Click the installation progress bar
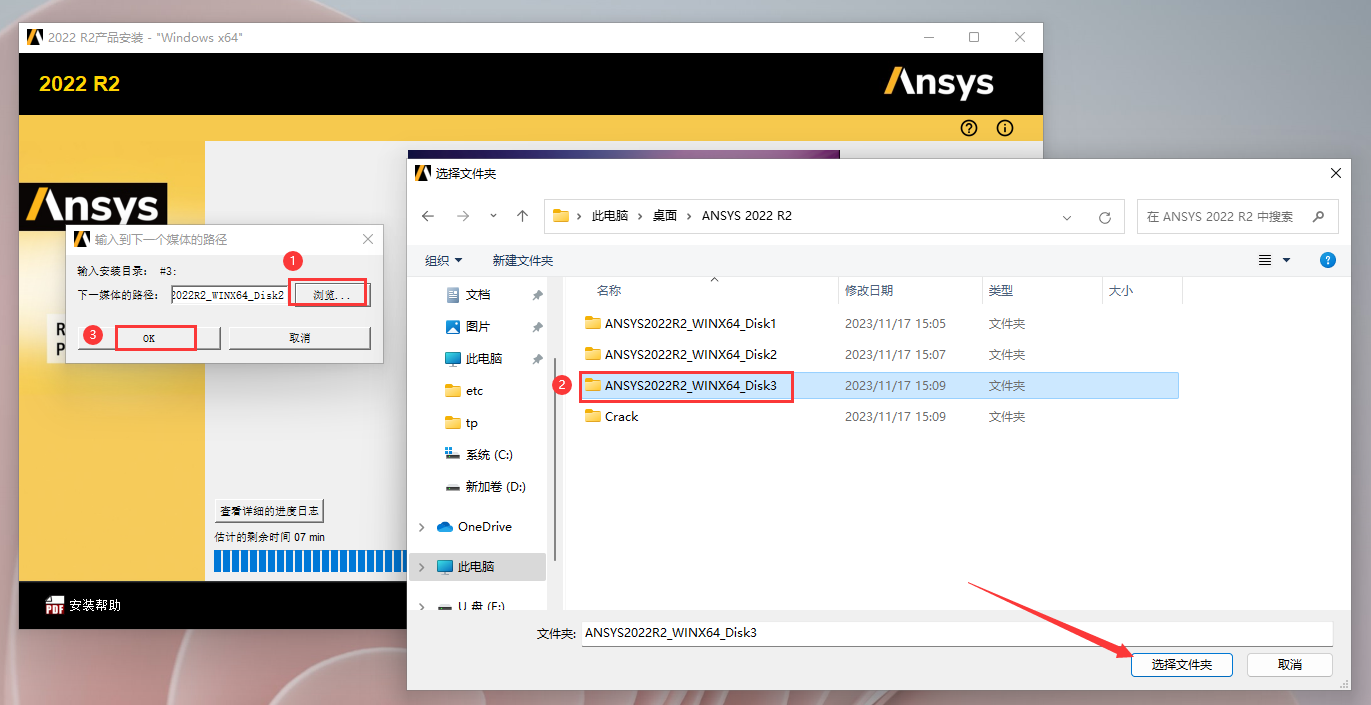The image size is (1371, 705). point(310,560)
